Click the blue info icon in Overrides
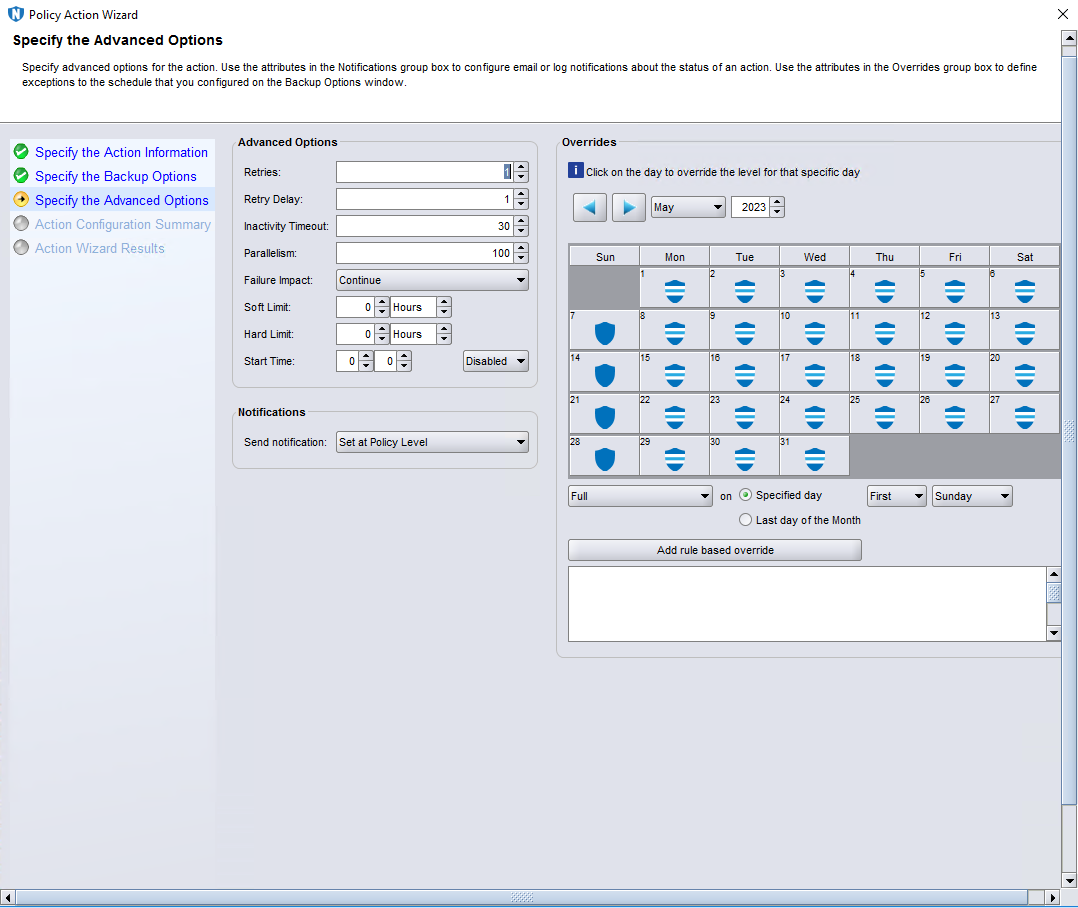Screen dimensions: 1078x908 coord(575,171)
